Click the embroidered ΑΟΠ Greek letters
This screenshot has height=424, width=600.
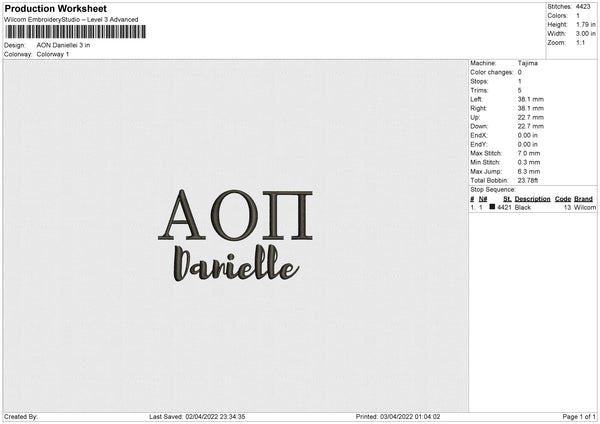235,215
